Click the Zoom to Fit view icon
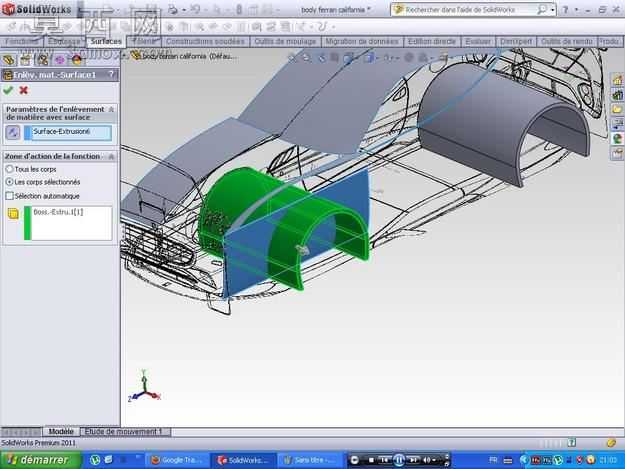The width and height of the screenshot is (625, 469). tap(293, 58)
